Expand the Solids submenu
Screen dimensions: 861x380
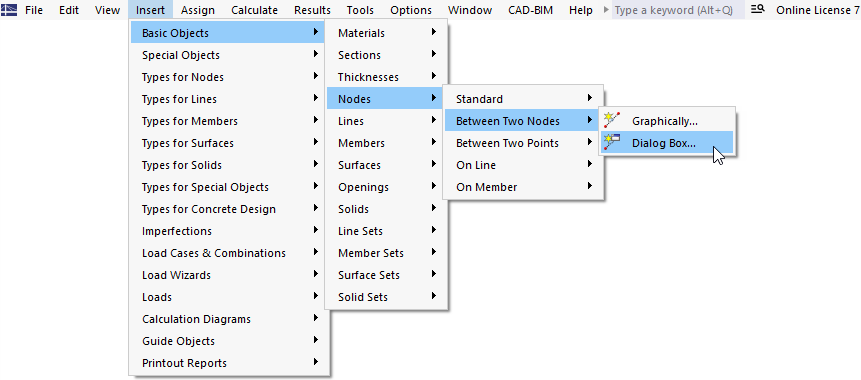point(387,209)
